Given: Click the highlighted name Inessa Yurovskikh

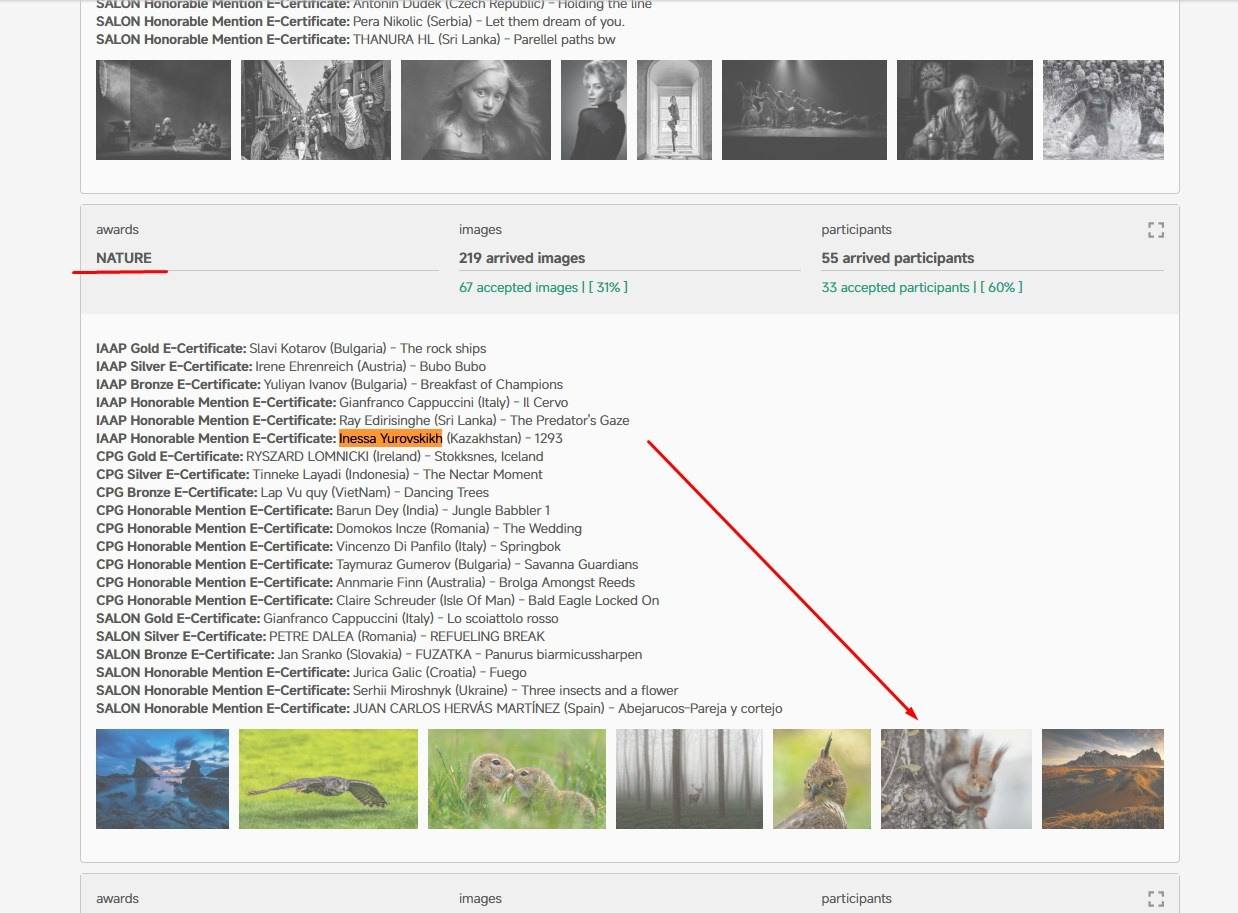Looking at the screenshot, I should coord(390,439).
